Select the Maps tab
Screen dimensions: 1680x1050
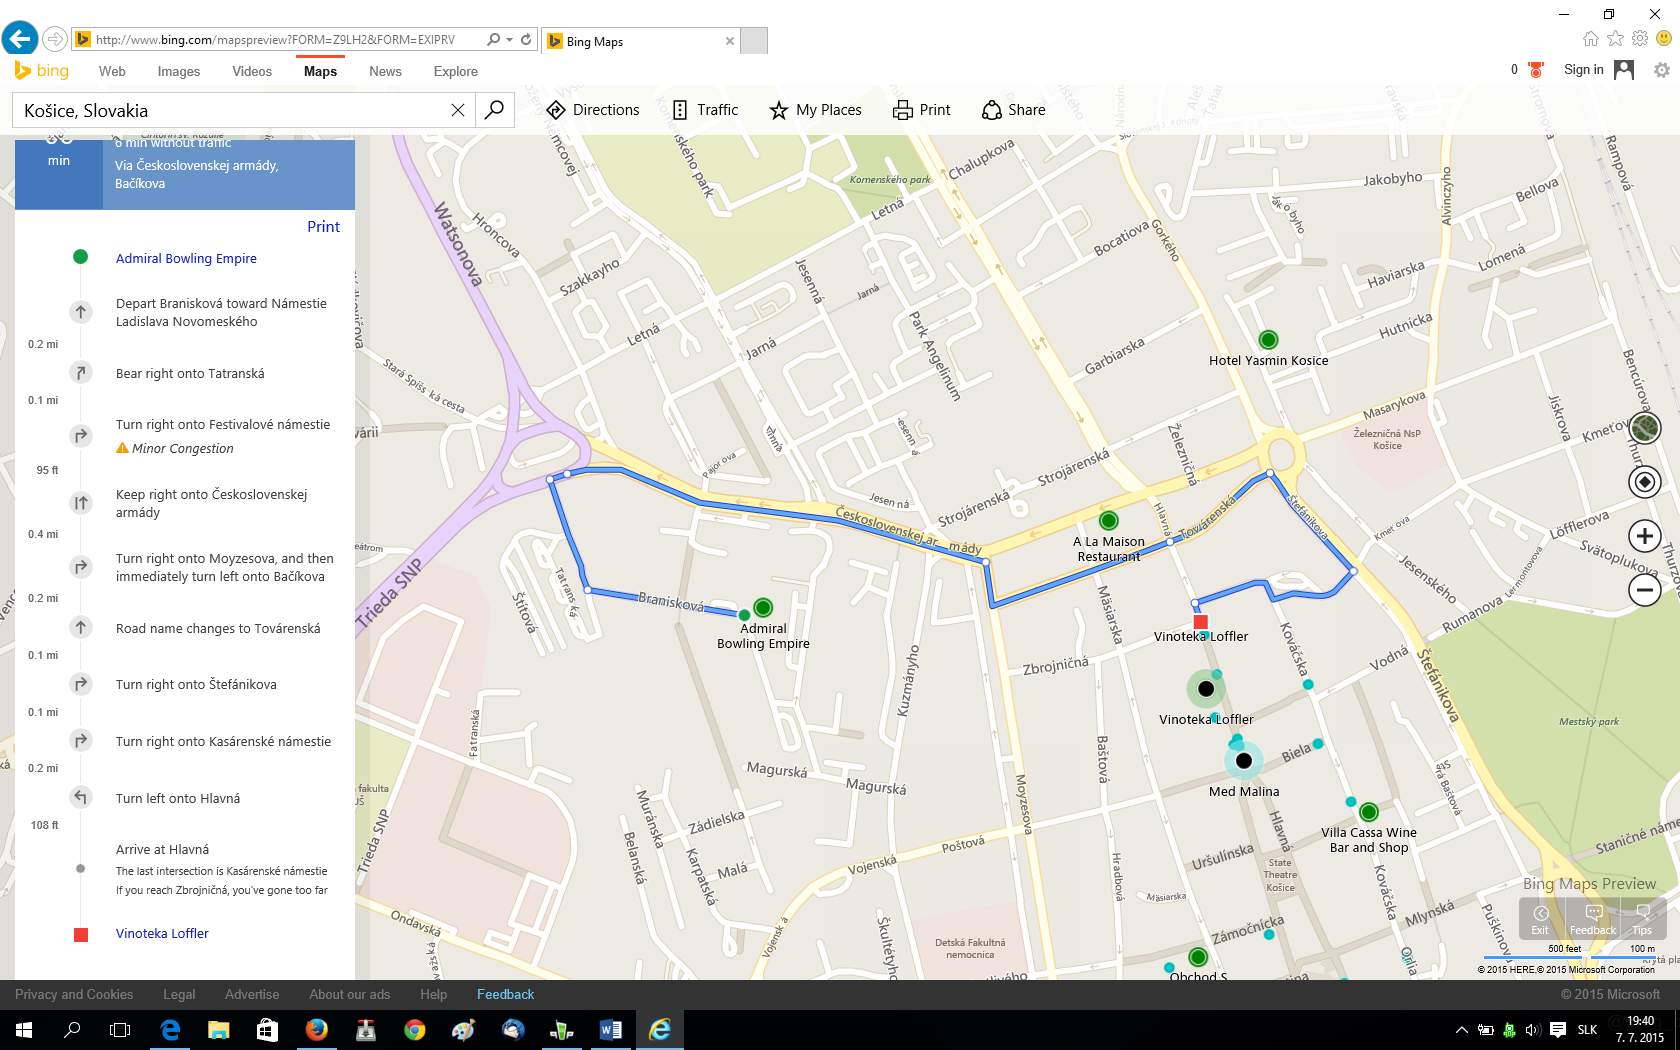coord(320,71)
